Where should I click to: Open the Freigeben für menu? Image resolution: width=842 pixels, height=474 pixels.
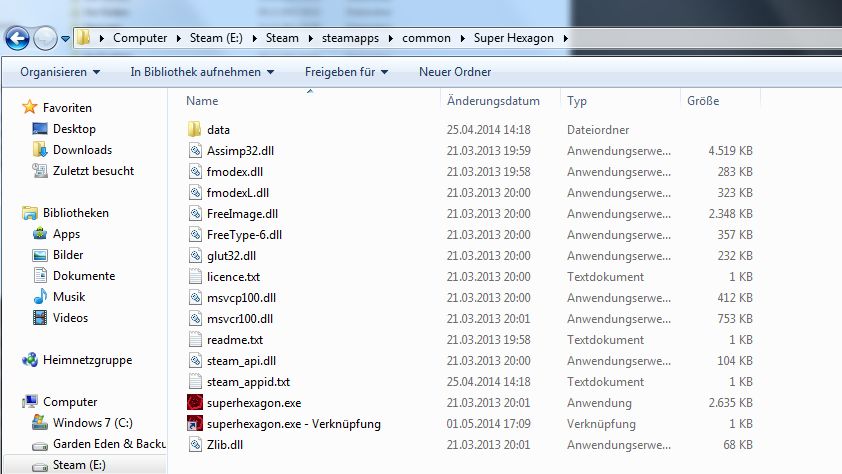pos(346,72)
